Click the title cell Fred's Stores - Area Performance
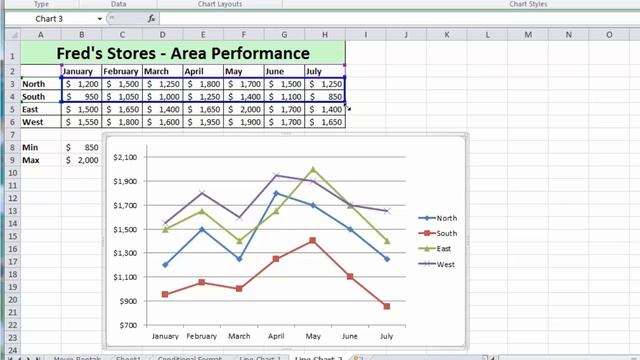This screenshot has height=360, width=640. [x=183, y=53]
